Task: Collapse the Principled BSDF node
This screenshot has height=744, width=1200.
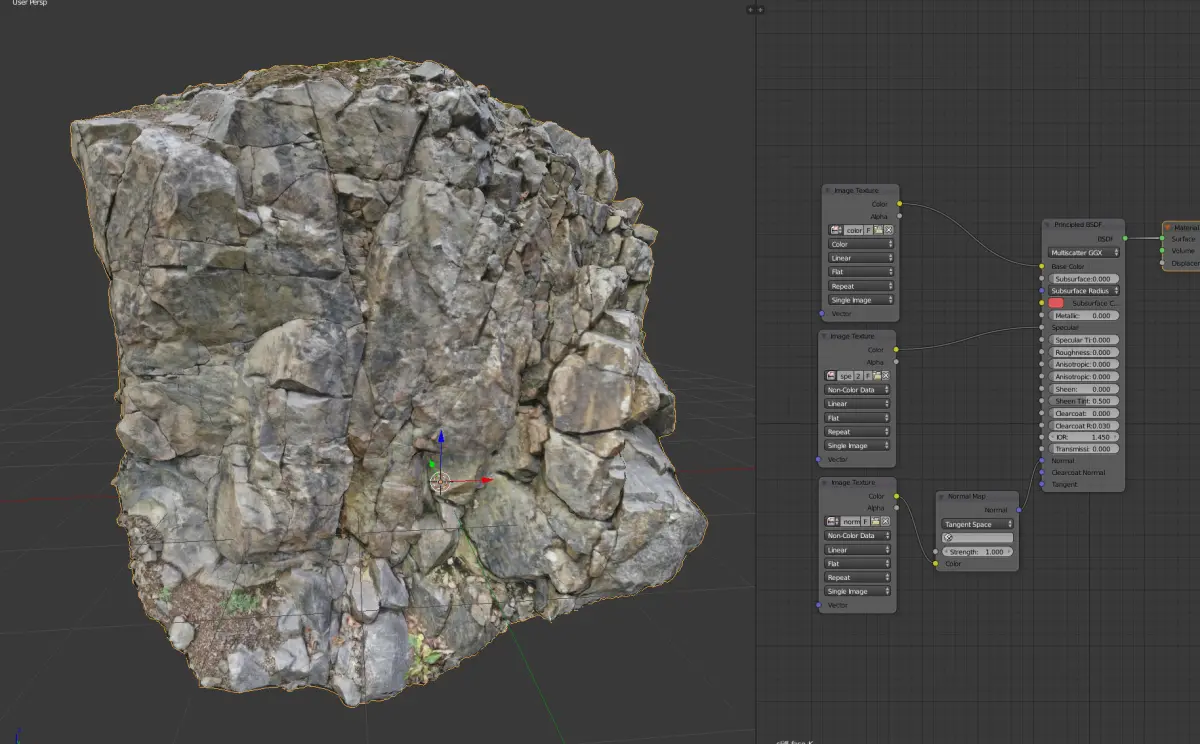Action: pos(1047,225)
